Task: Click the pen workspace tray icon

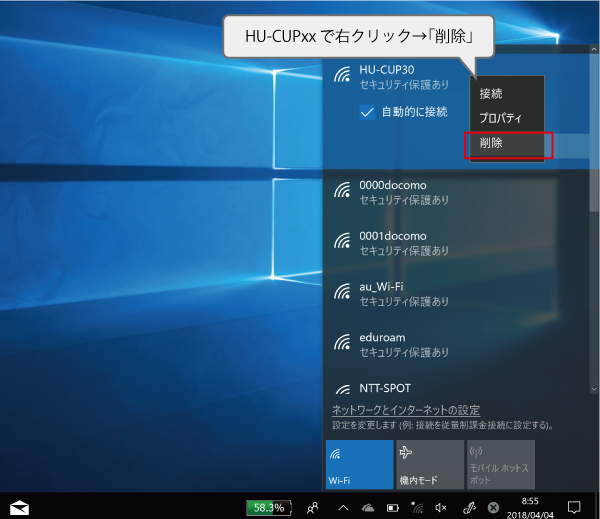Action: tap(469, 508)
